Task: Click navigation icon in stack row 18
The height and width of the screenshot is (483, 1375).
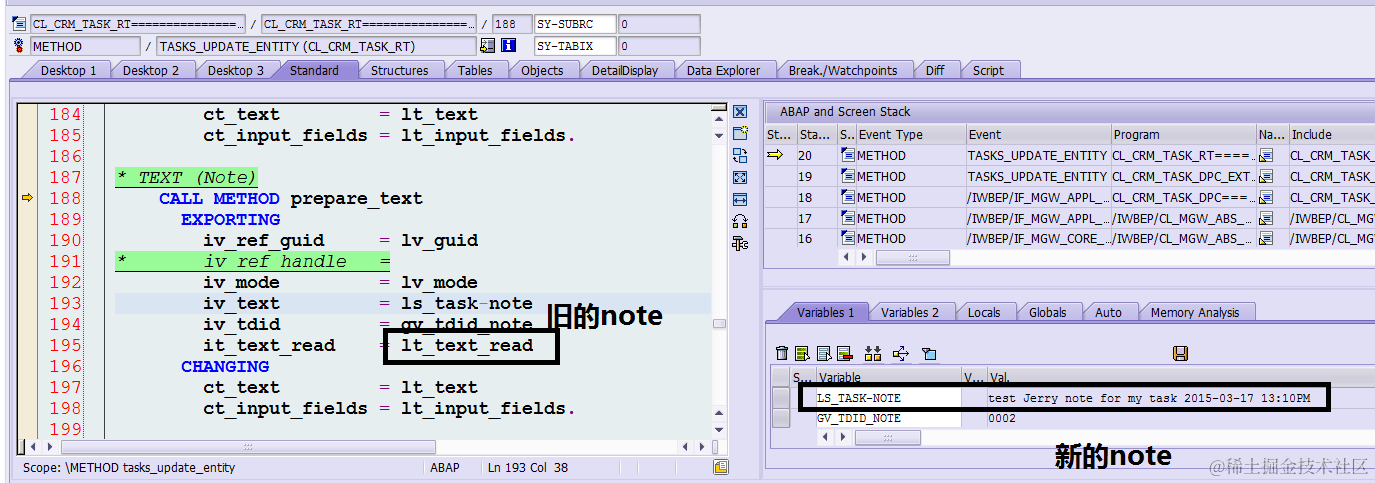Action: coord(1267,197)
